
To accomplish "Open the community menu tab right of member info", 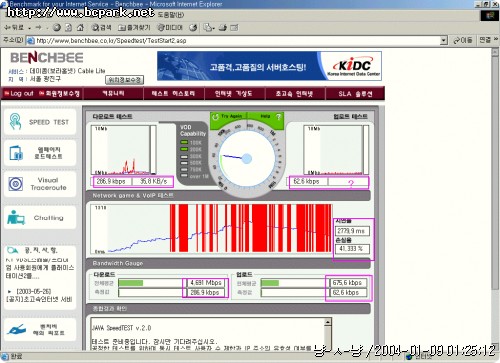I will point(113,93).
